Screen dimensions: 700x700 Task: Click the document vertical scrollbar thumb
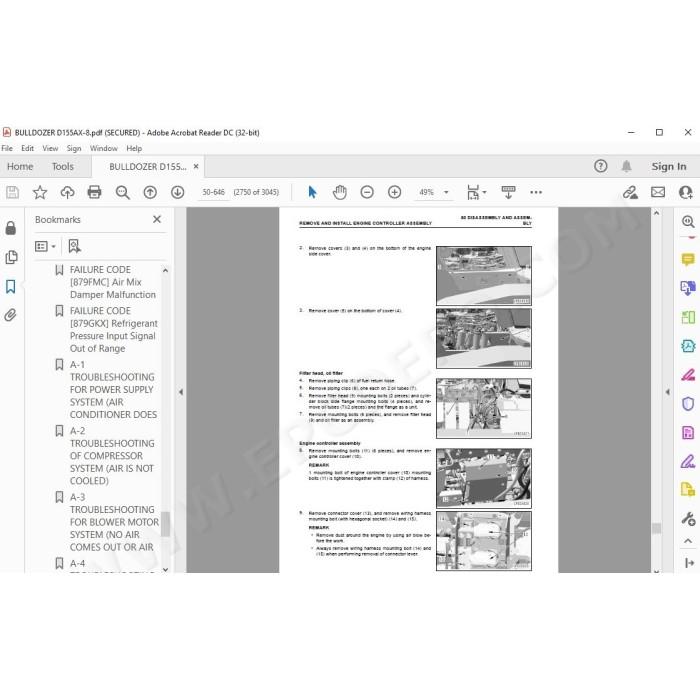pos(656,528)
